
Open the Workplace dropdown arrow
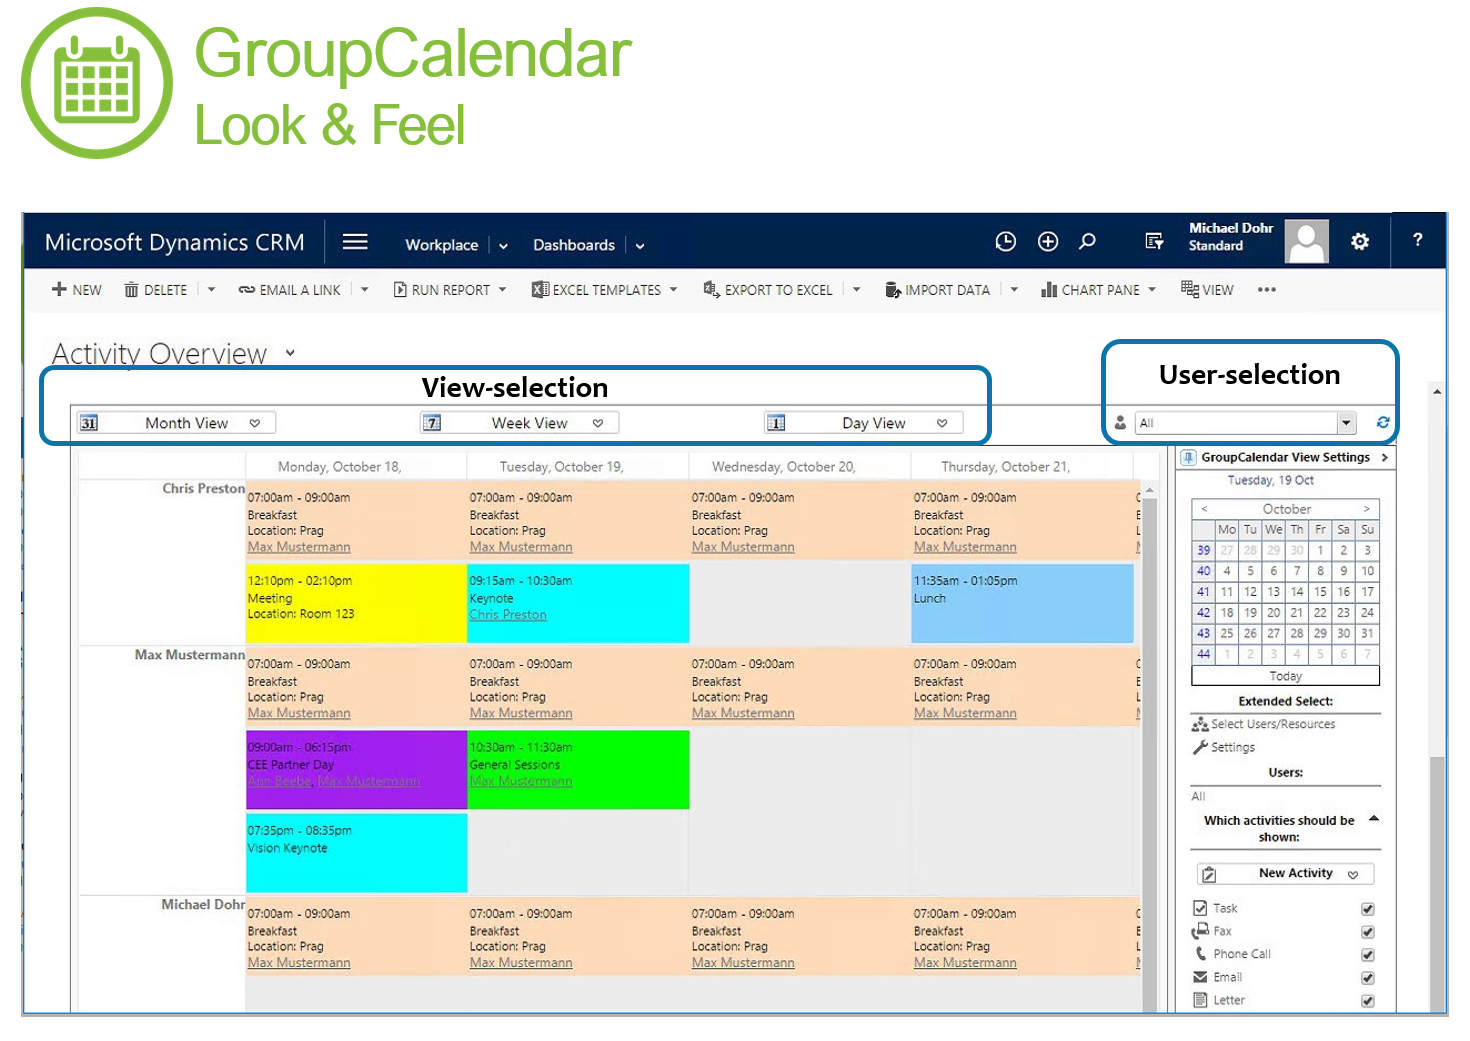(x=503, y=246)
